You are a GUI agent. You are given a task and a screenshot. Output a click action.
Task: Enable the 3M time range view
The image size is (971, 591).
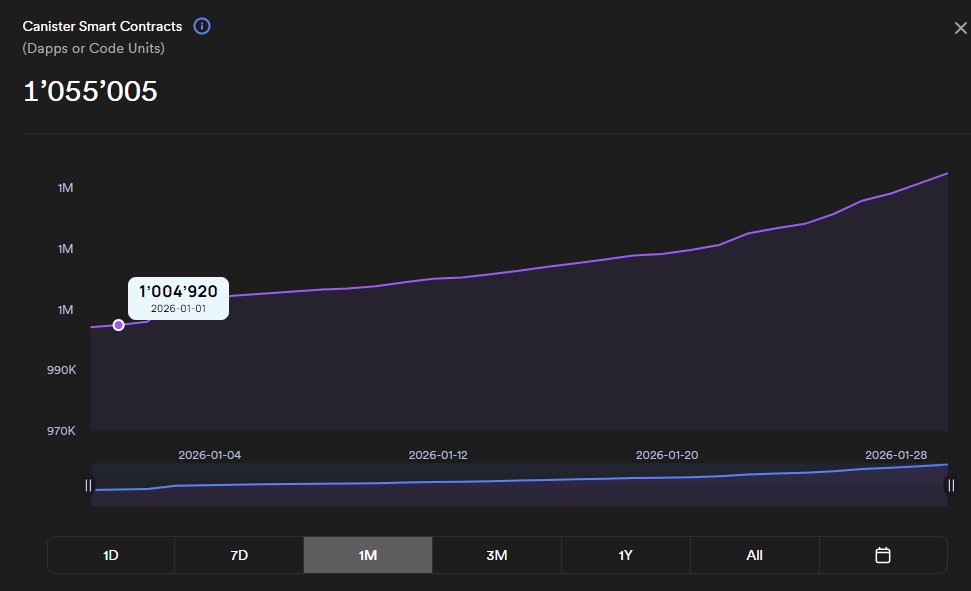[496, 554]
